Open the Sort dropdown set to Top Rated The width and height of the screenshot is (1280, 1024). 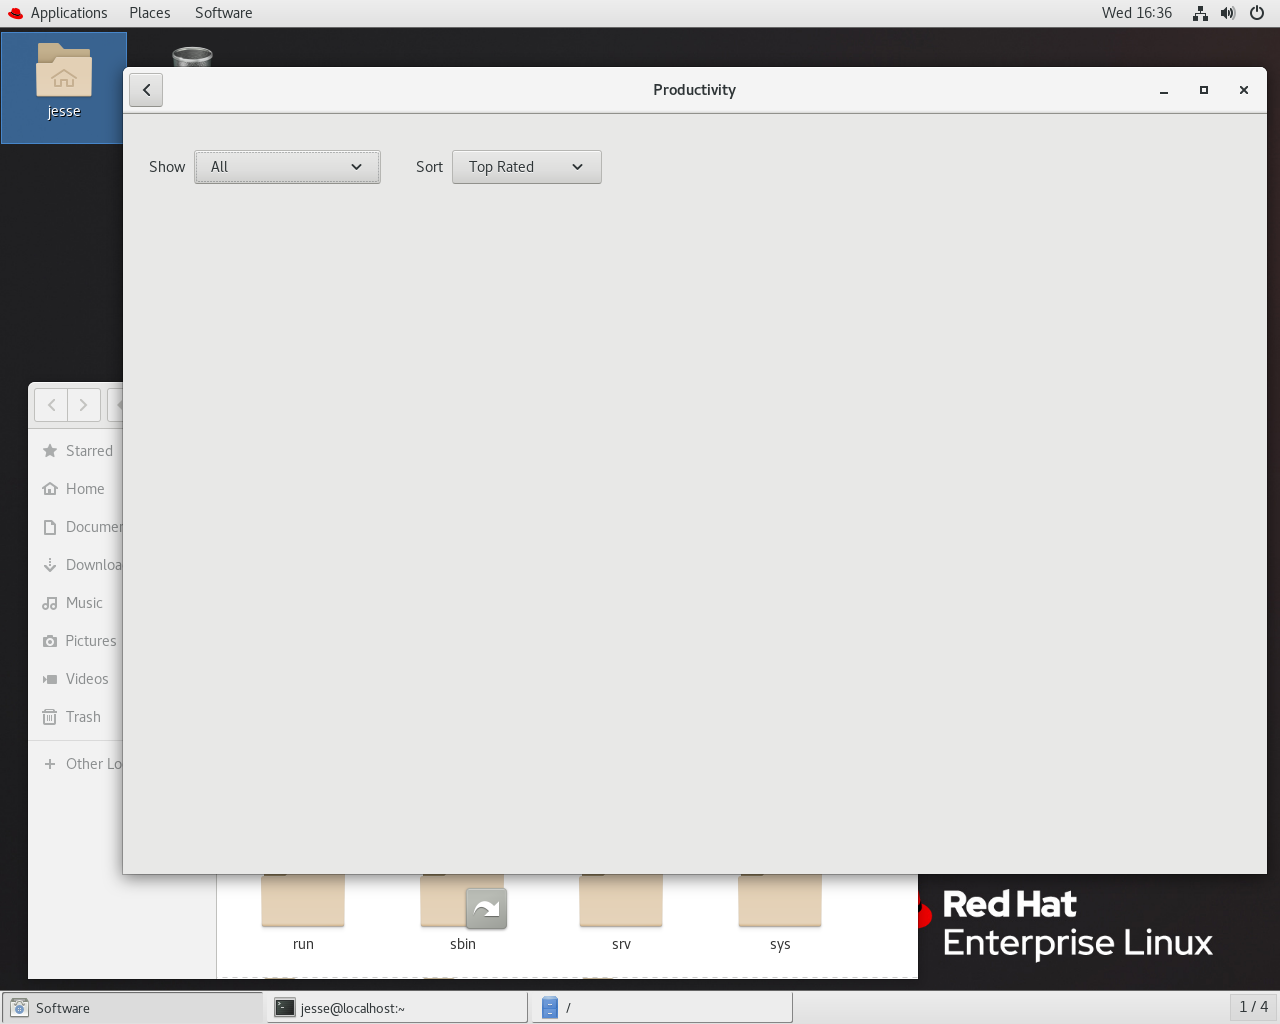(527, 167)
